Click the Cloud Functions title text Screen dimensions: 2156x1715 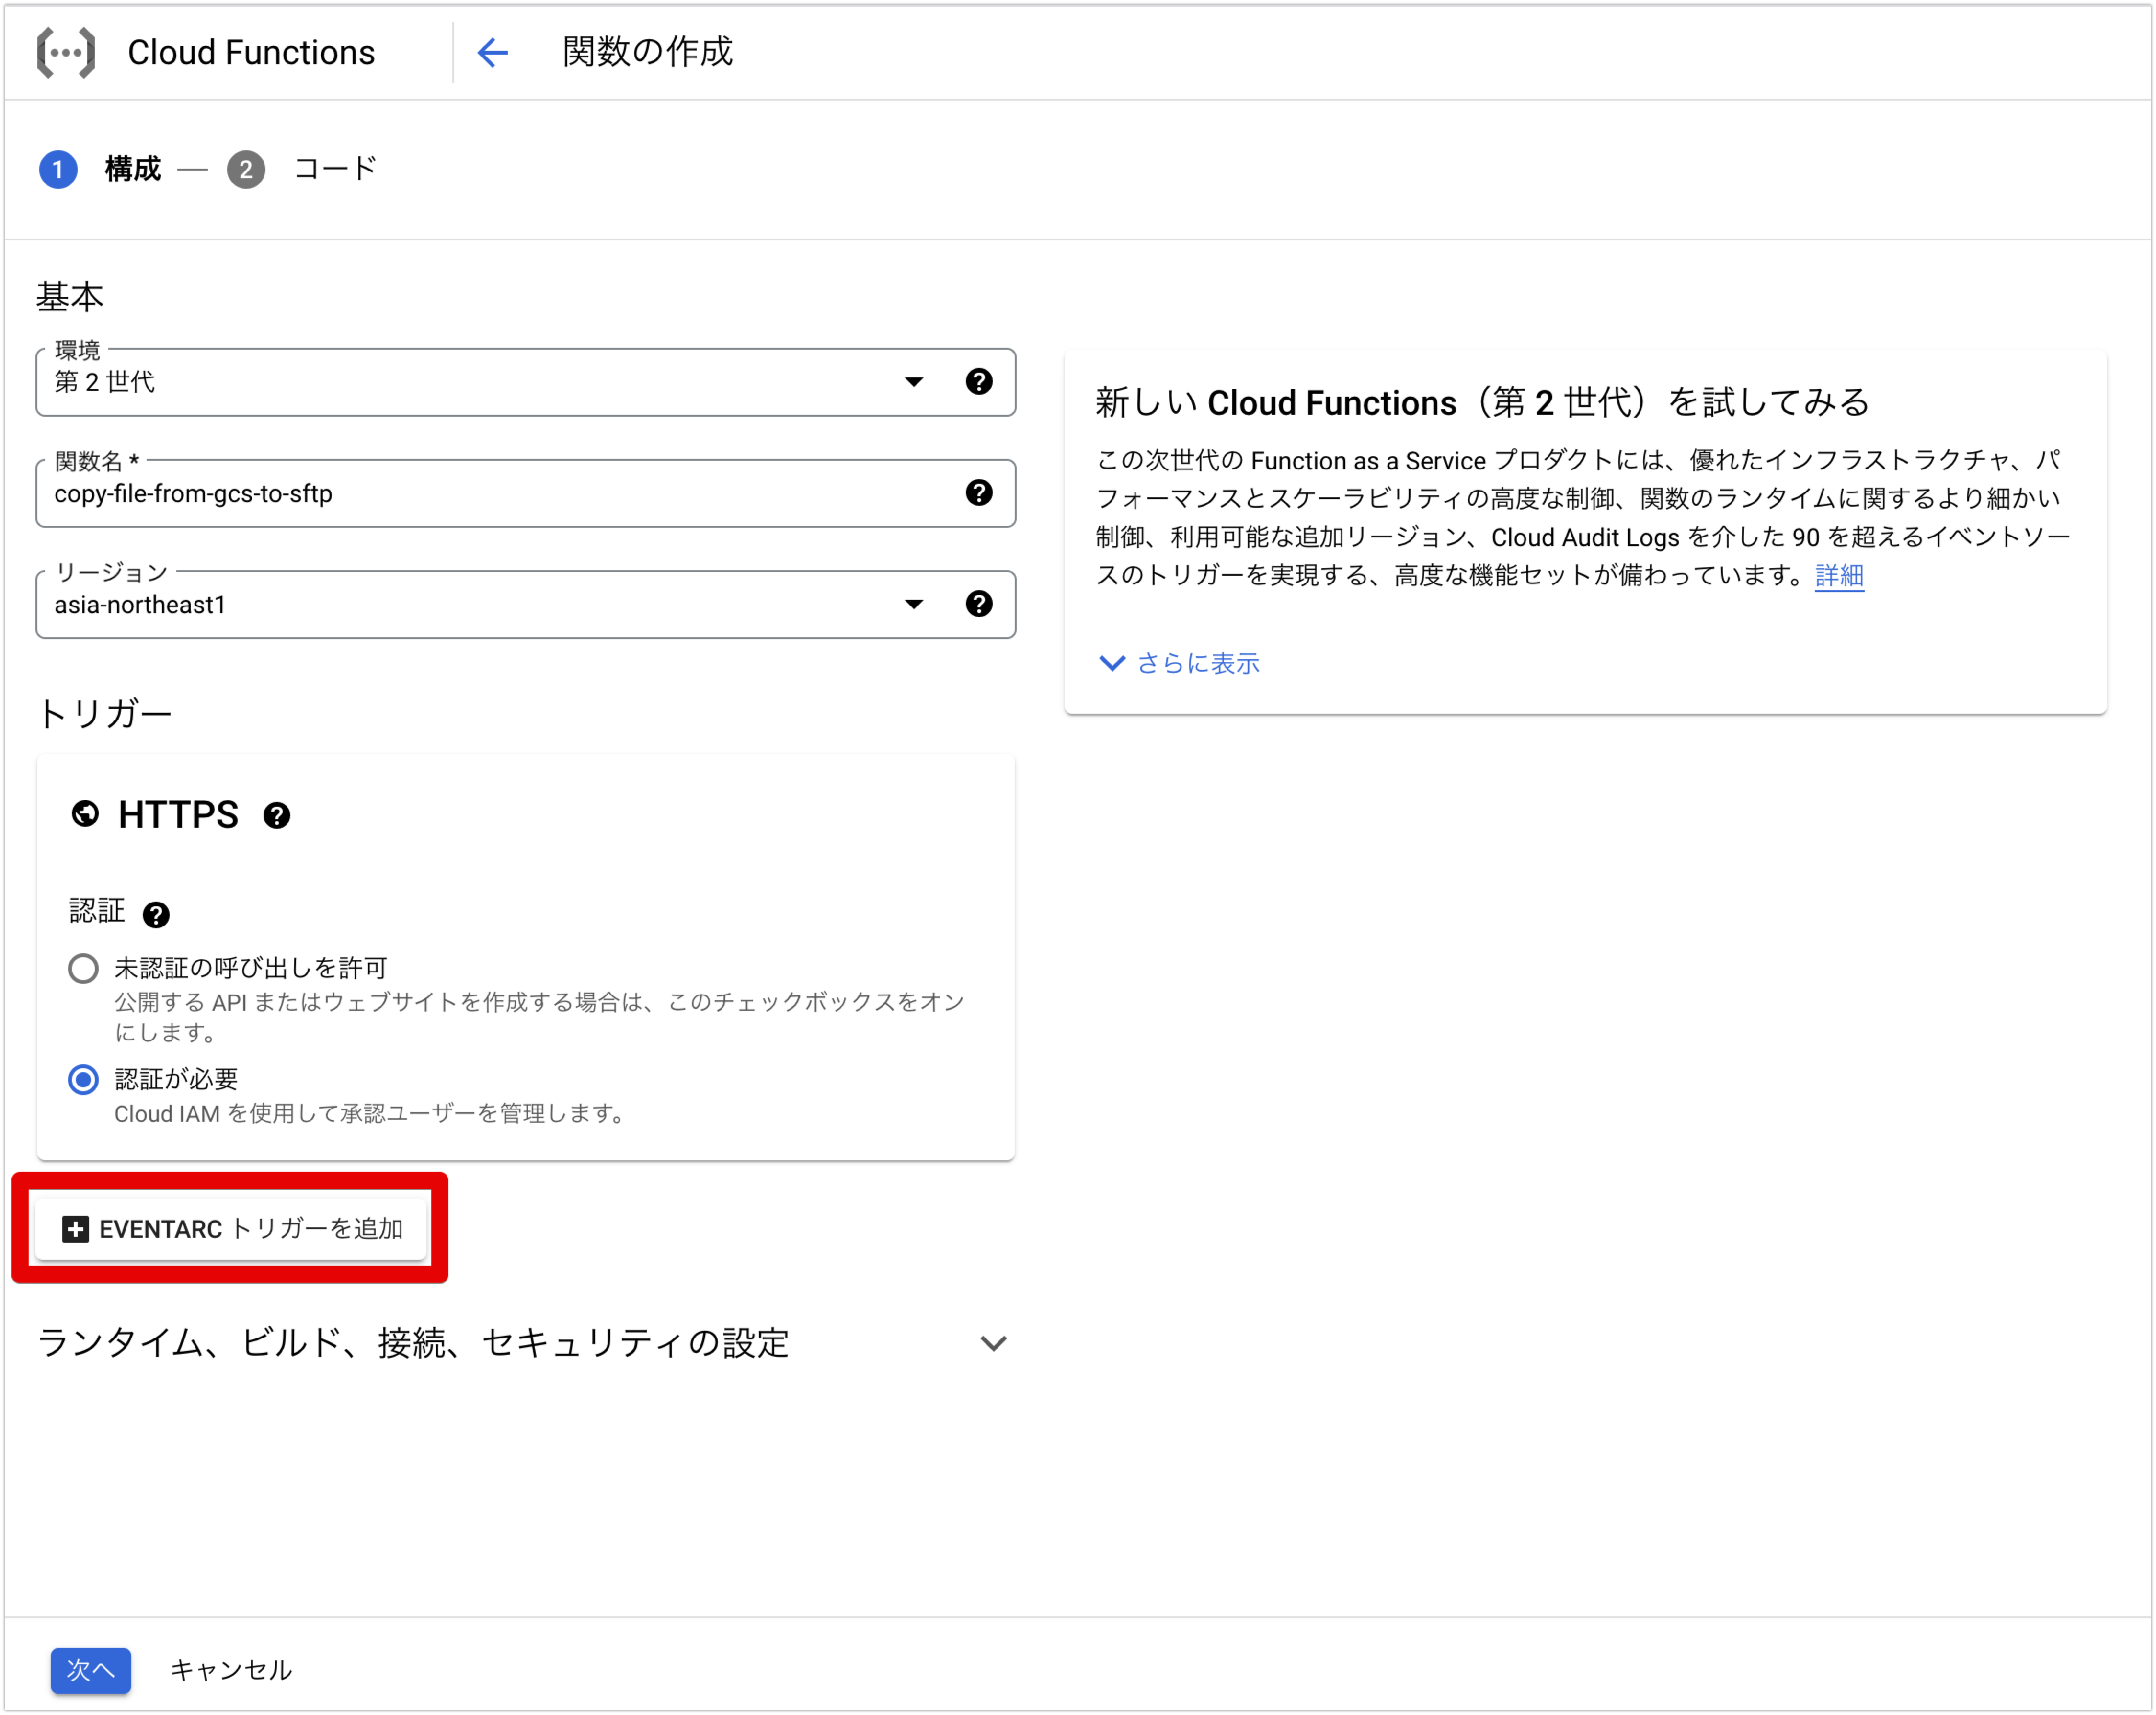pyautogui.click(x=251, y=52)
